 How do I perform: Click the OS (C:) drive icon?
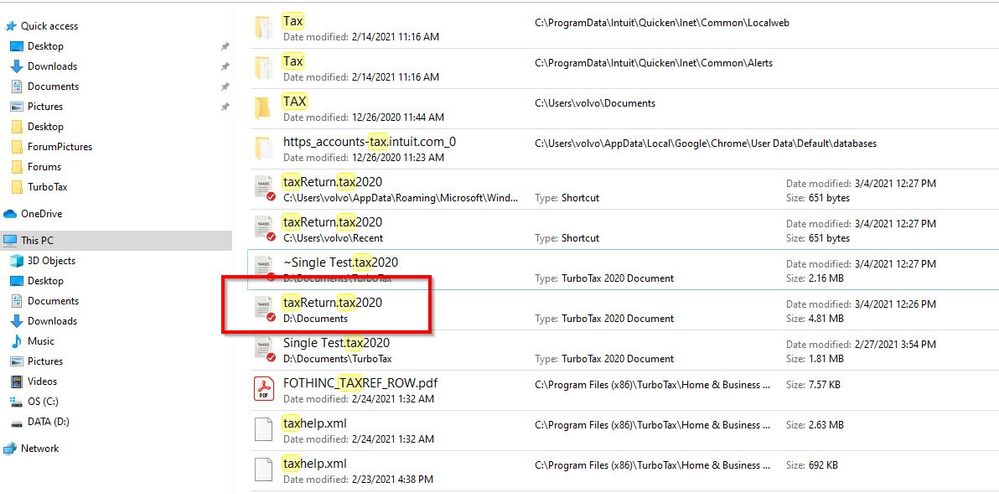coord(17,402)
